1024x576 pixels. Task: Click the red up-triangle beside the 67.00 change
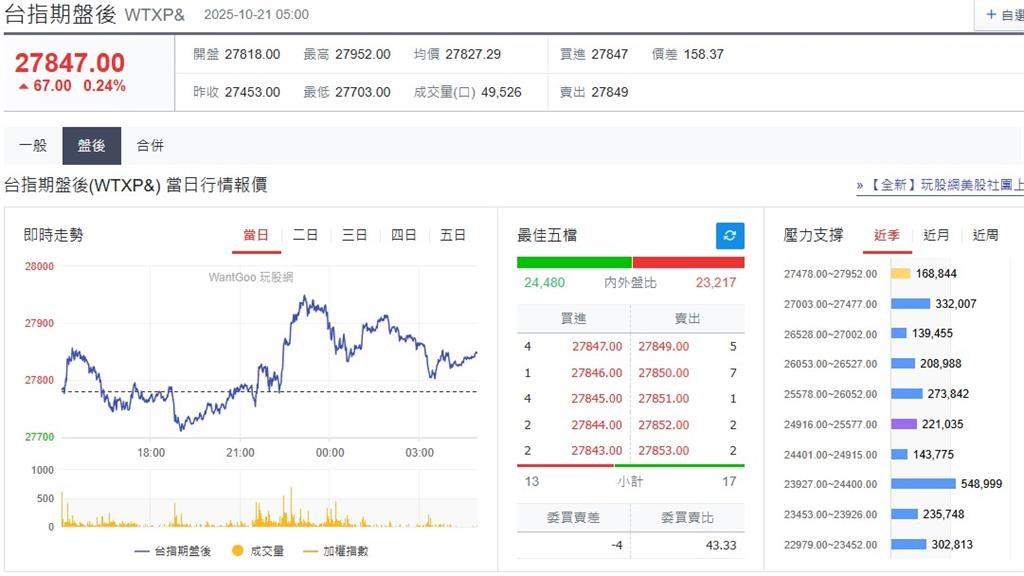click(x=24, y=85)
